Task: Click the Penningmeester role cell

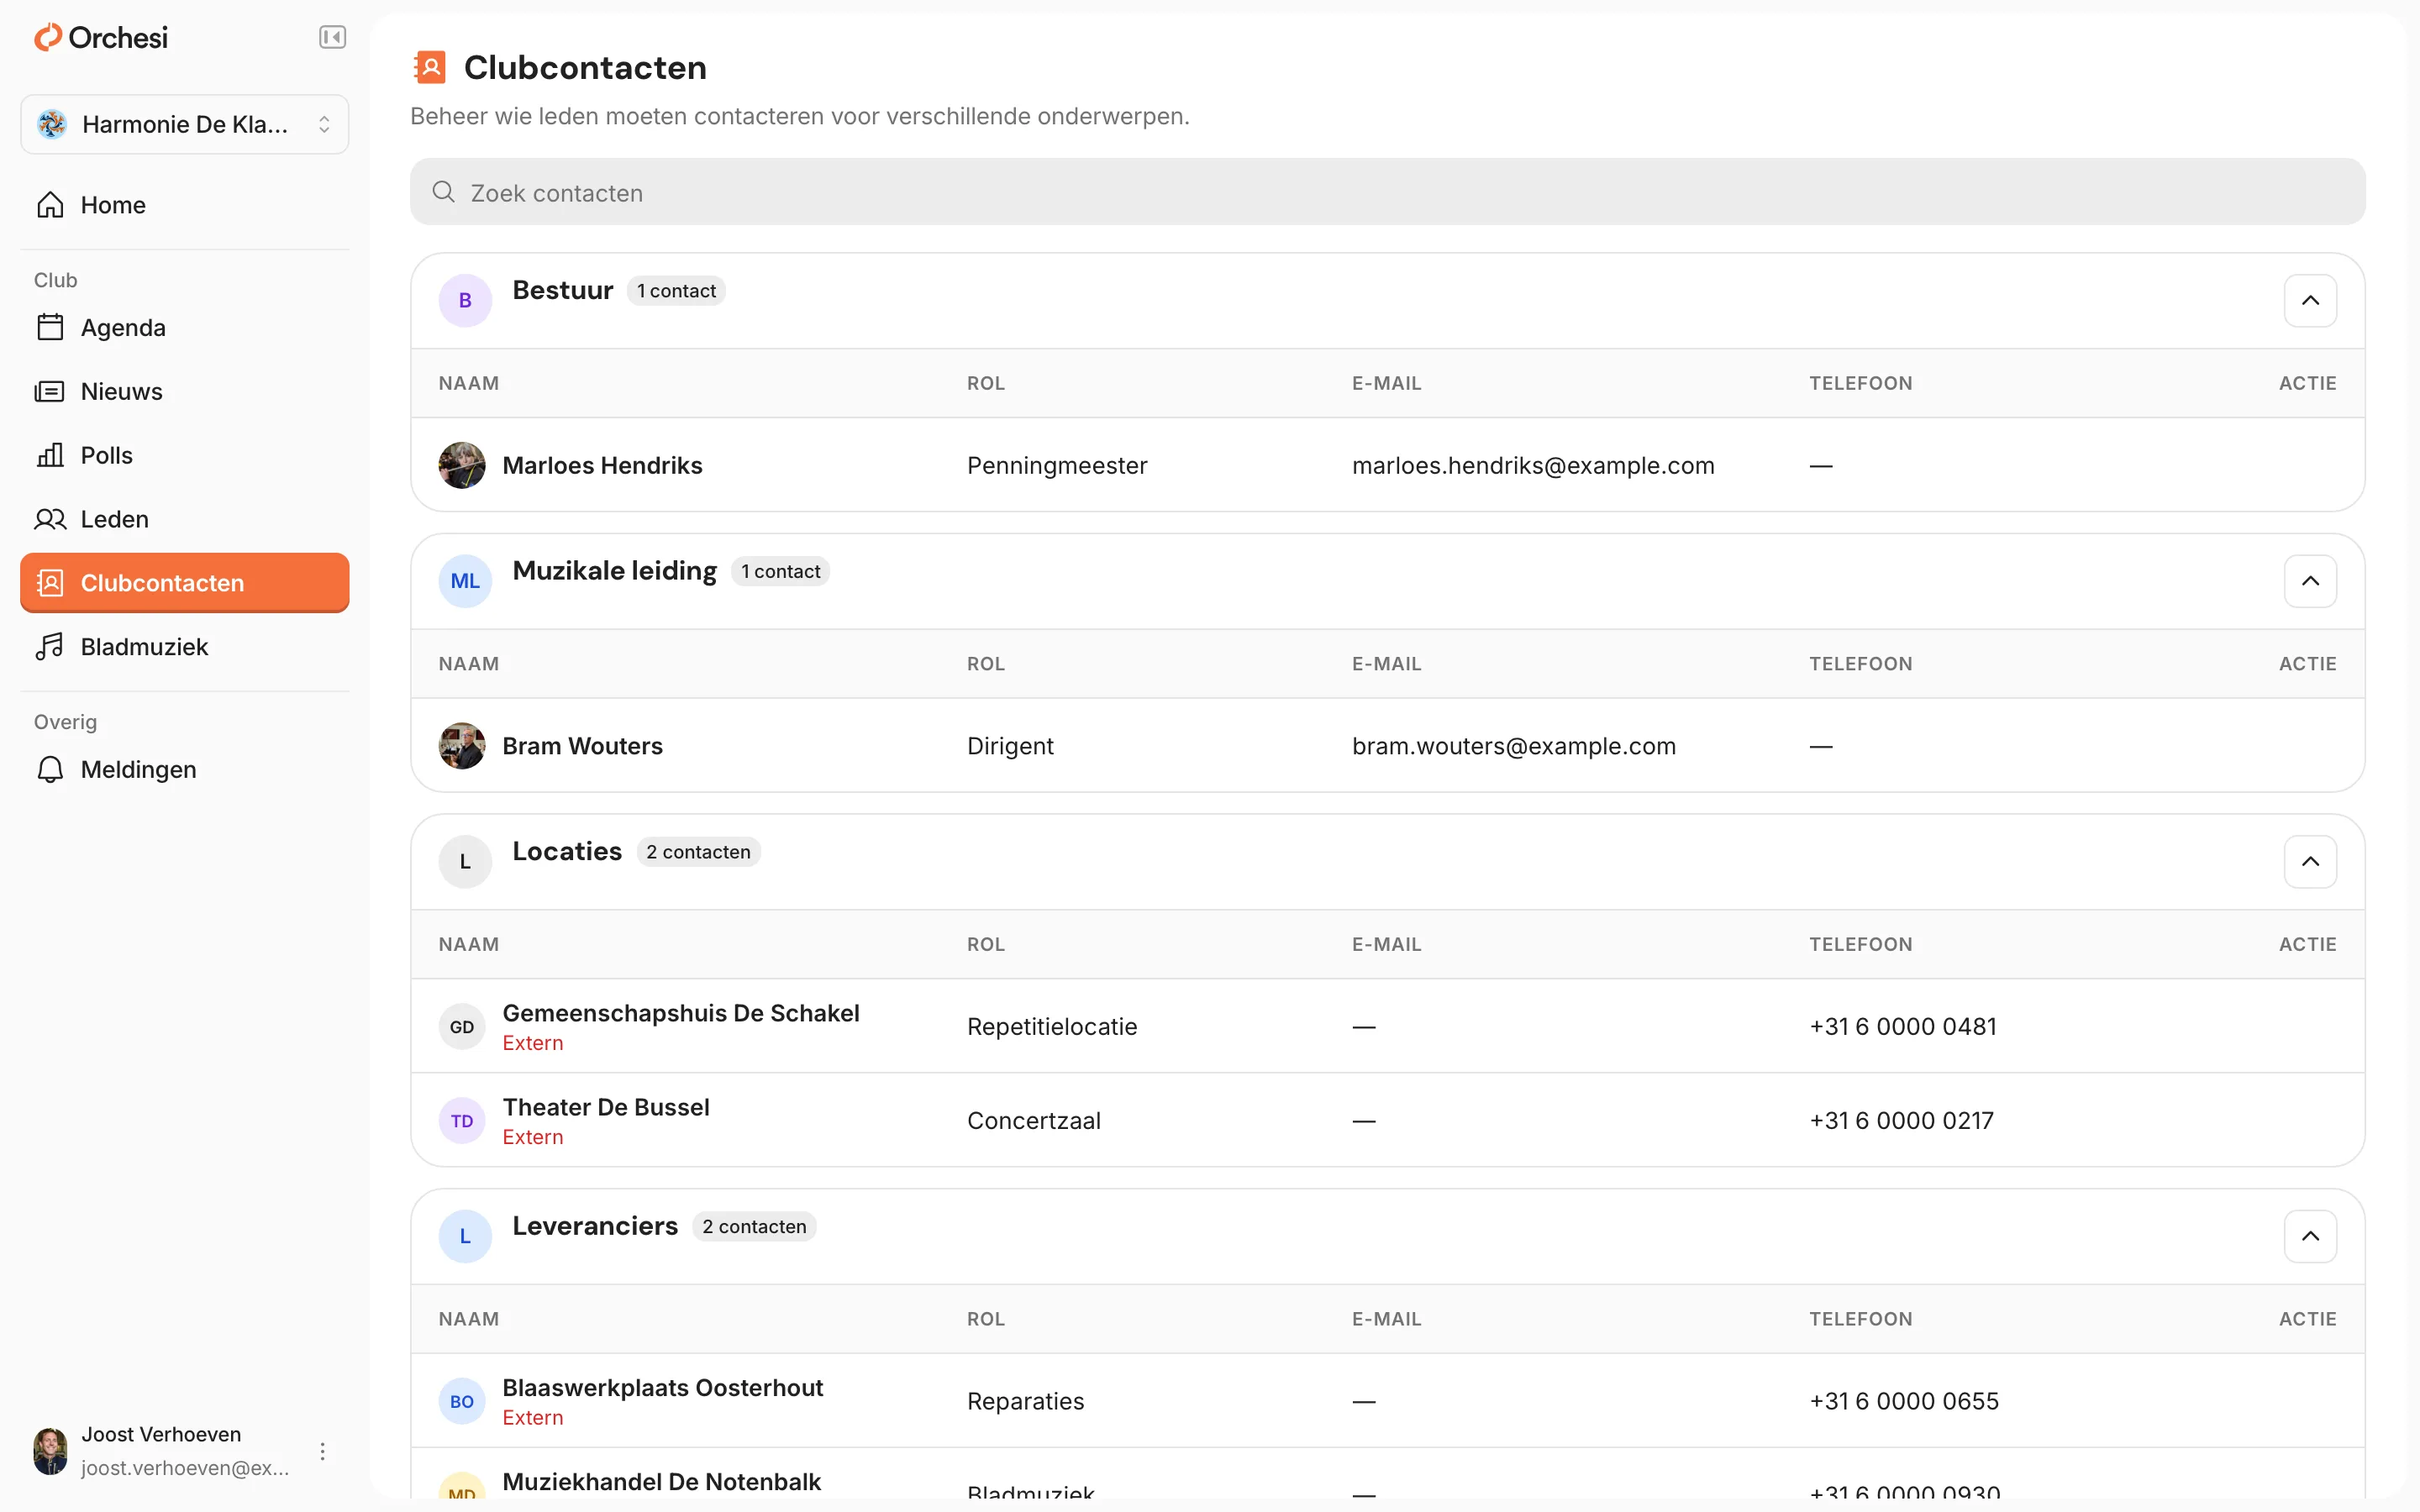Action: tap(1057, 465)
